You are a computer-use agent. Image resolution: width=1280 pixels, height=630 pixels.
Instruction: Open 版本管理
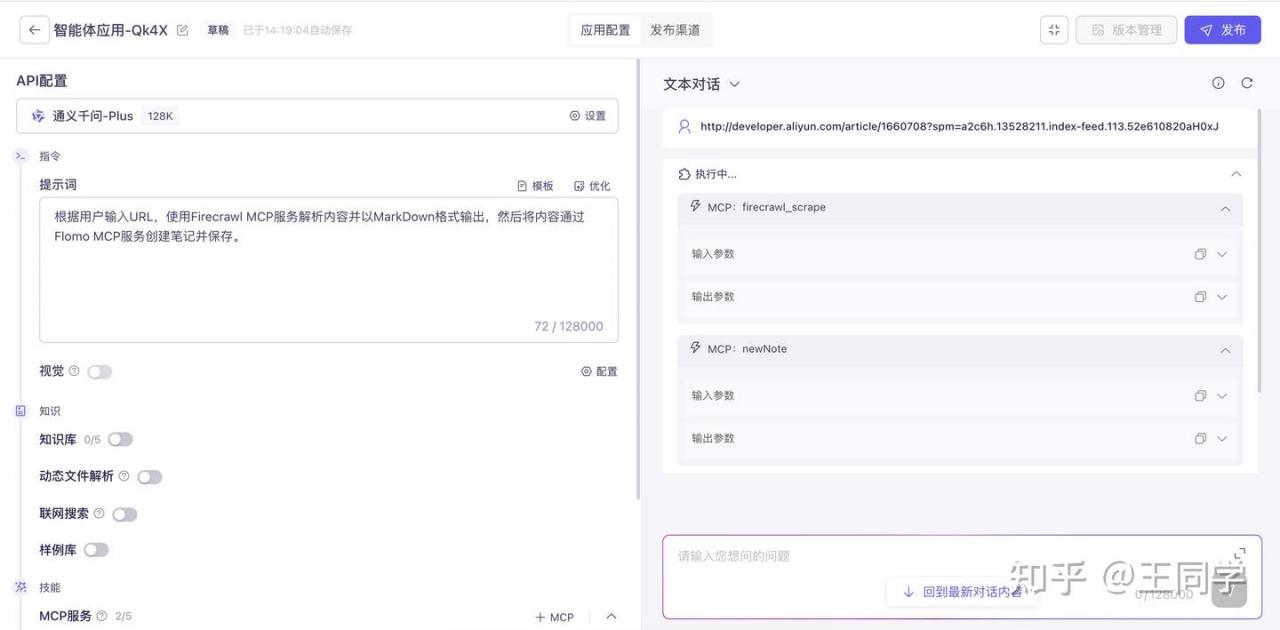click(1126, 30)
